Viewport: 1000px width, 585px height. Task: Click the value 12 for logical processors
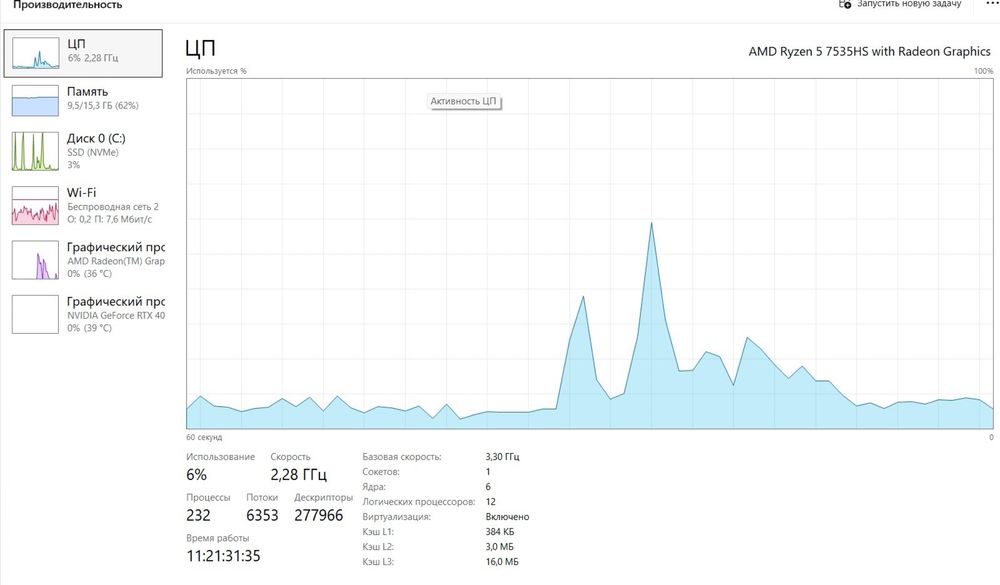pyautogui.click(x=490, y=502)
